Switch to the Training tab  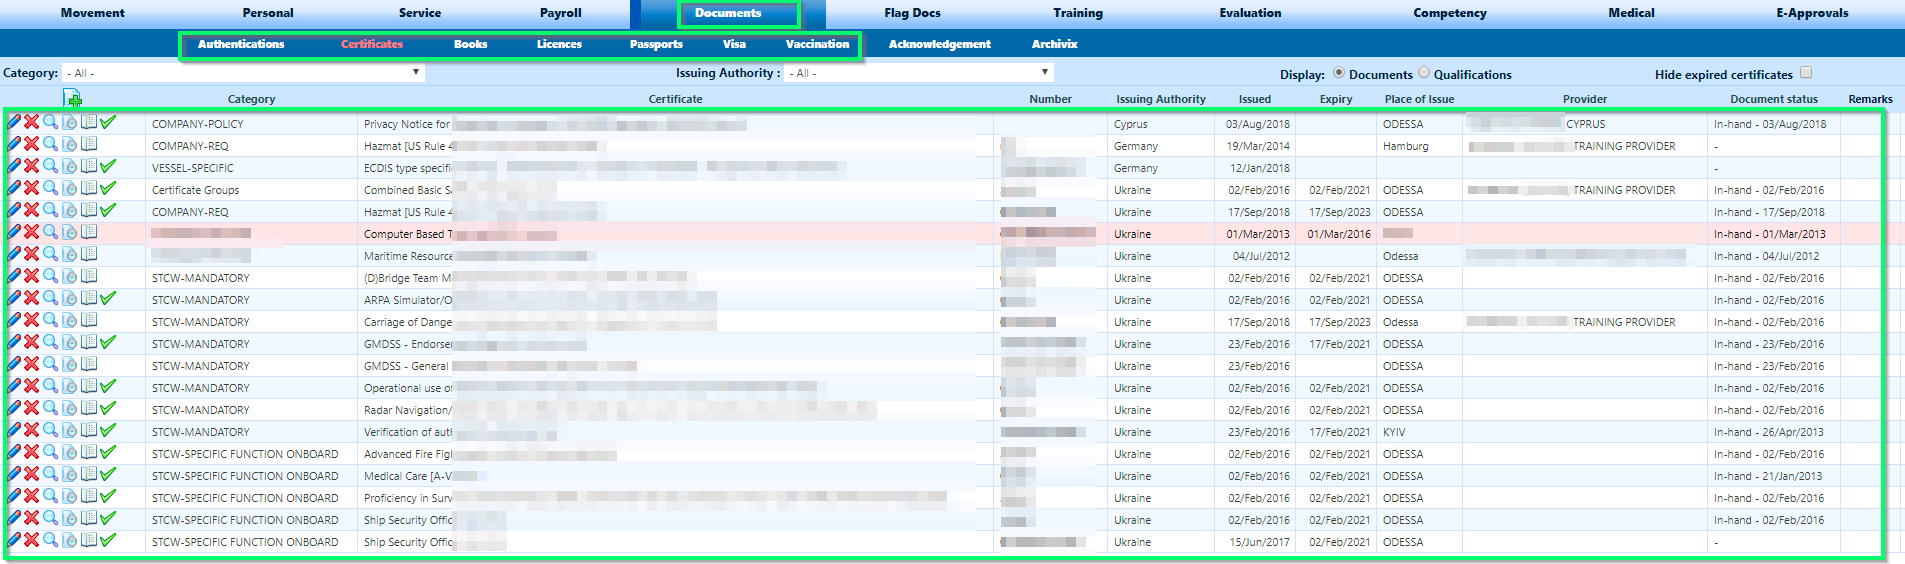point(1078,13)
